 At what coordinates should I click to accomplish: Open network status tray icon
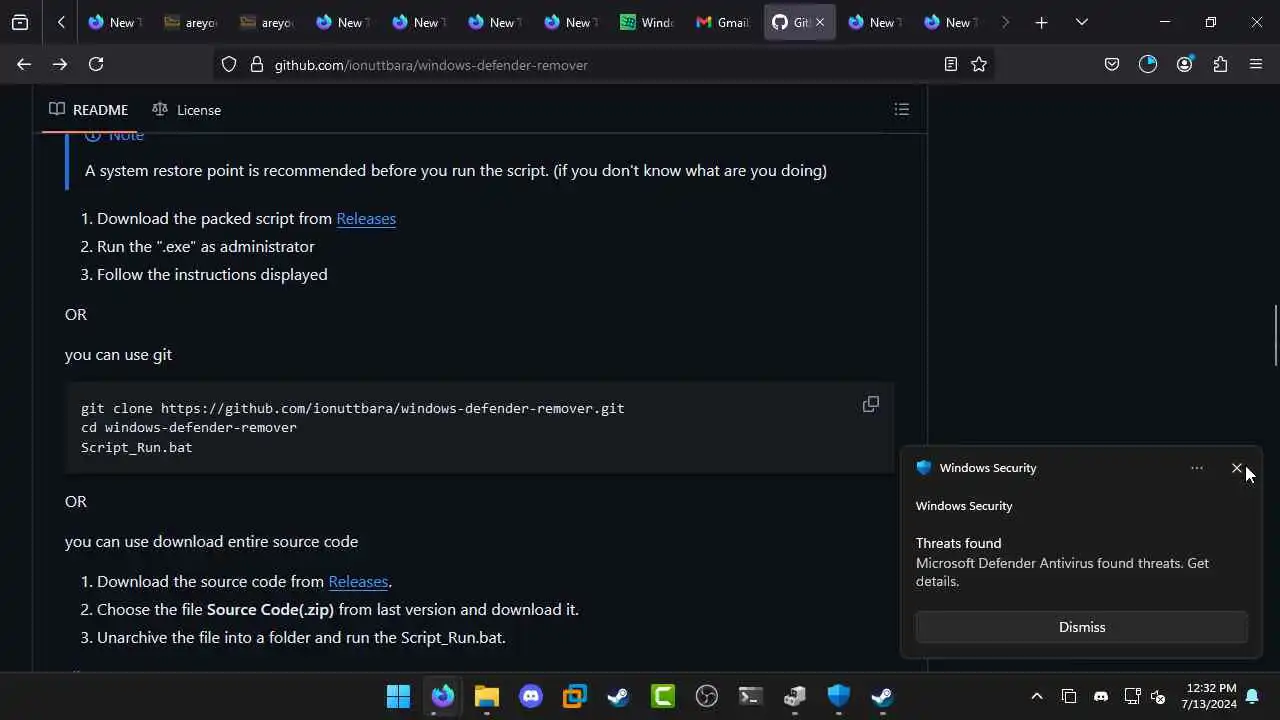(1133, 696)
